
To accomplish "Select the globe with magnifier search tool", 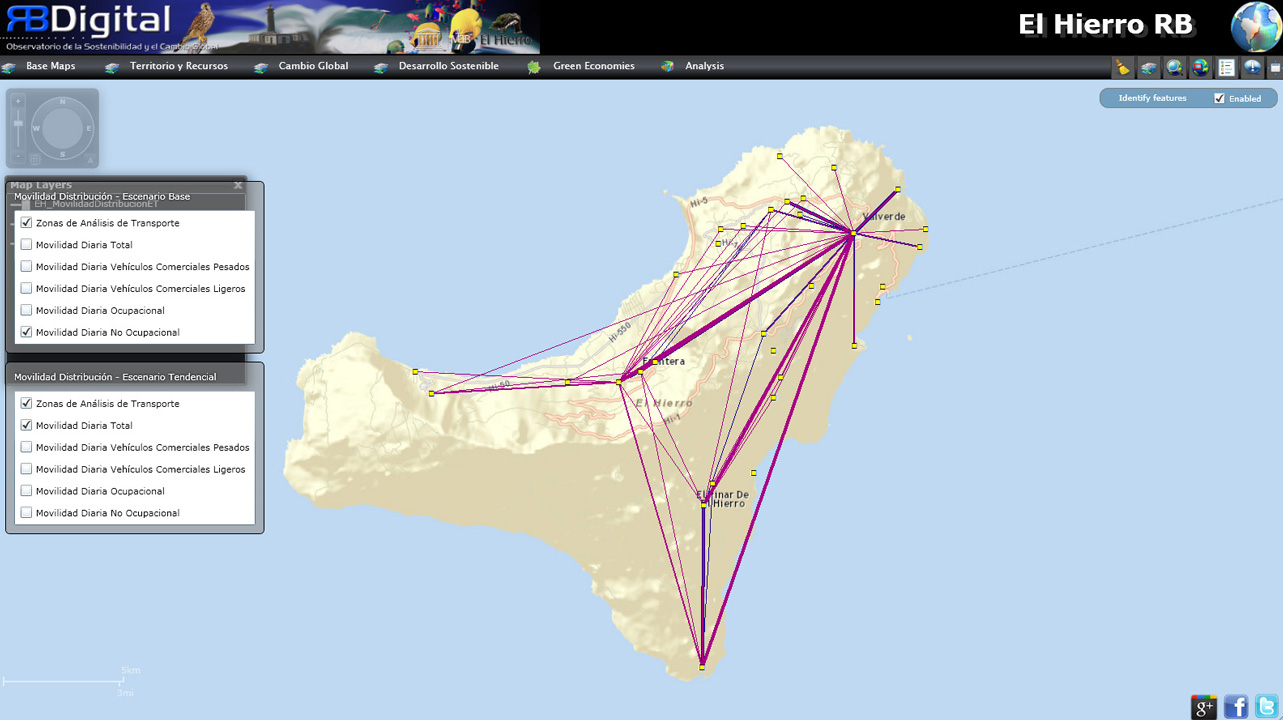I will pos(1175,68).
